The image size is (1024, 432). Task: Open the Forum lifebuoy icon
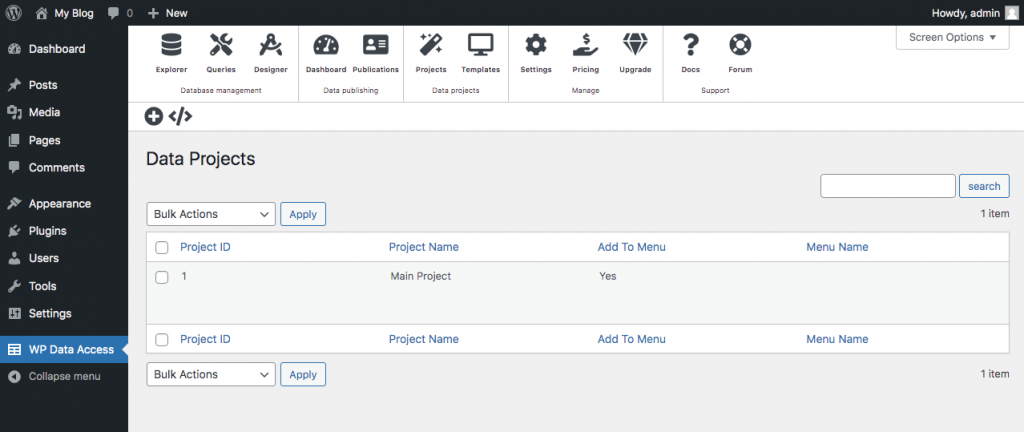point(740,46)
